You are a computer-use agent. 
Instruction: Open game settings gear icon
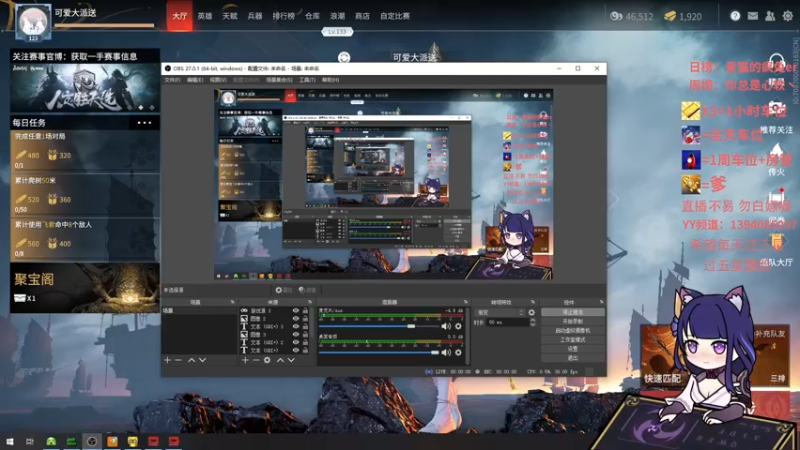[x=788, y=16]
